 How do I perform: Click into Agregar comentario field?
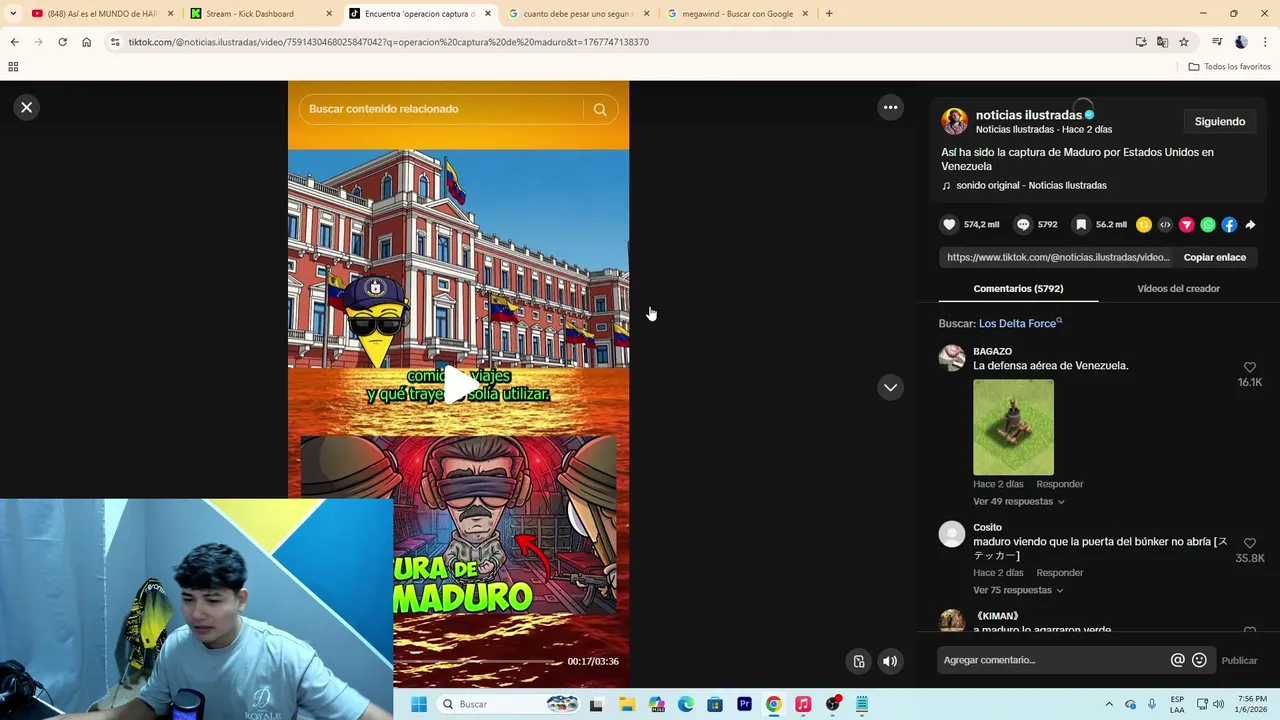click(1055, 660)
